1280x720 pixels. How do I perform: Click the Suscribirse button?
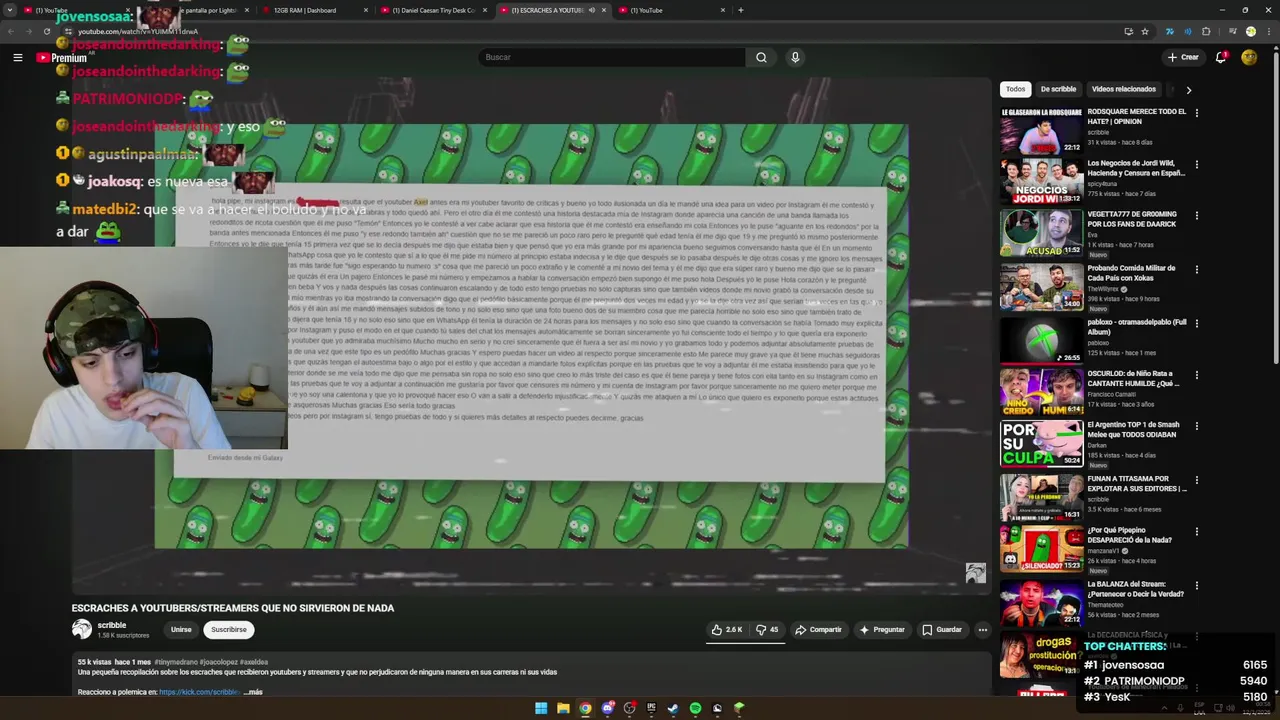pos(228,629)
